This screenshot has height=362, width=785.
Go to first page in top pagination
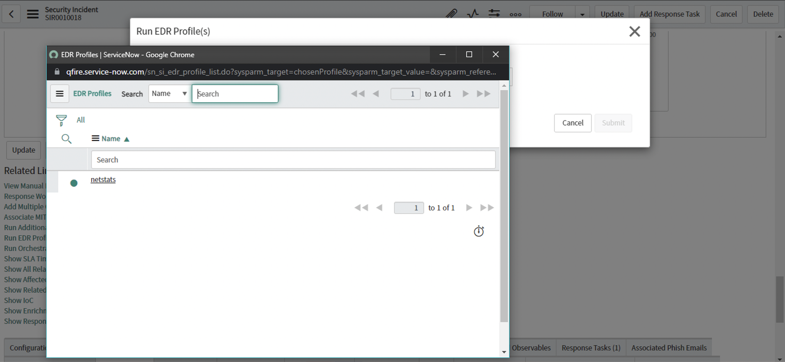tap(357, 94)
